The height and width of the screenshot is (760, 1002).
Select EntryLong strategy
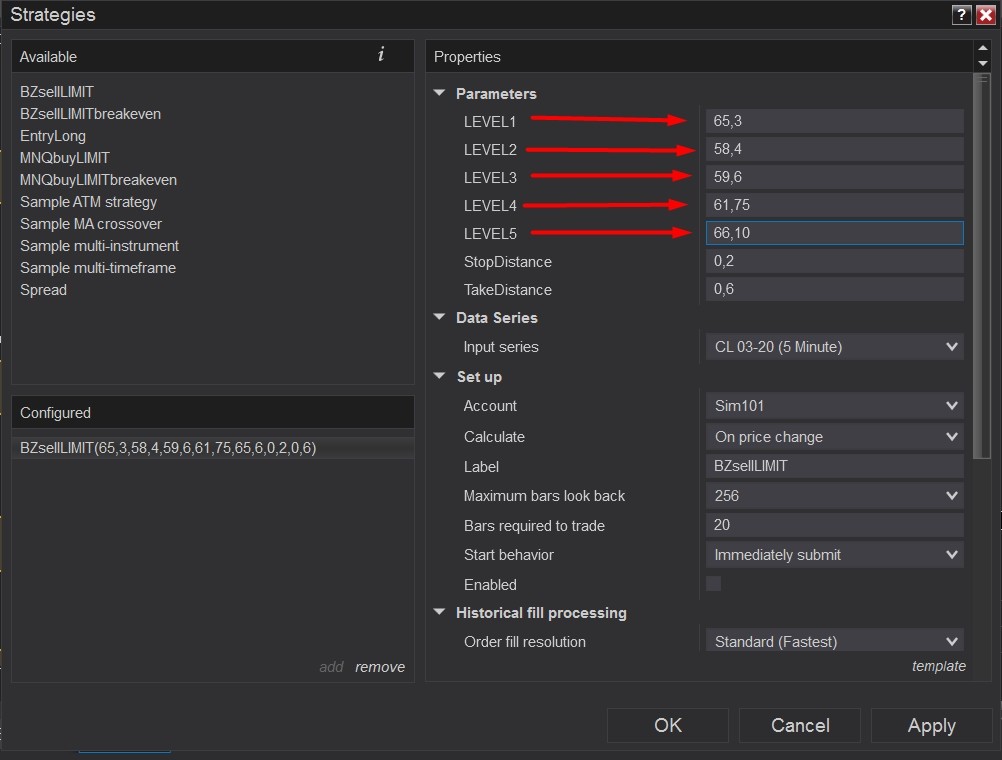pos(52,136)
